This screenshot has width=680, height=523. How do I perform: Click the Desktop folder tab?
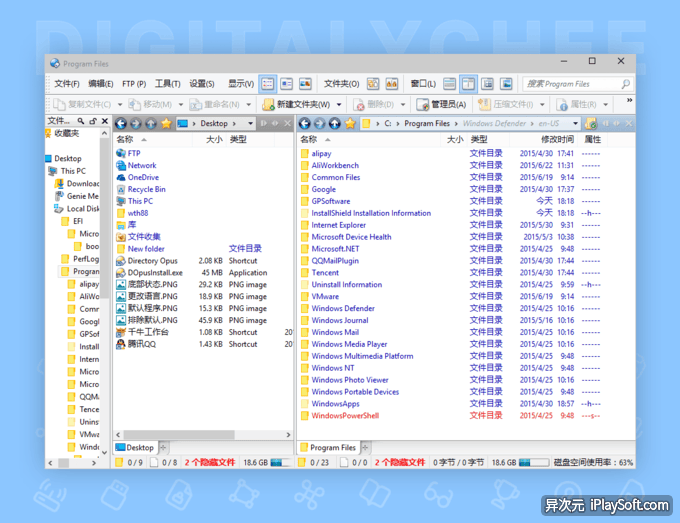coord(135,448)
